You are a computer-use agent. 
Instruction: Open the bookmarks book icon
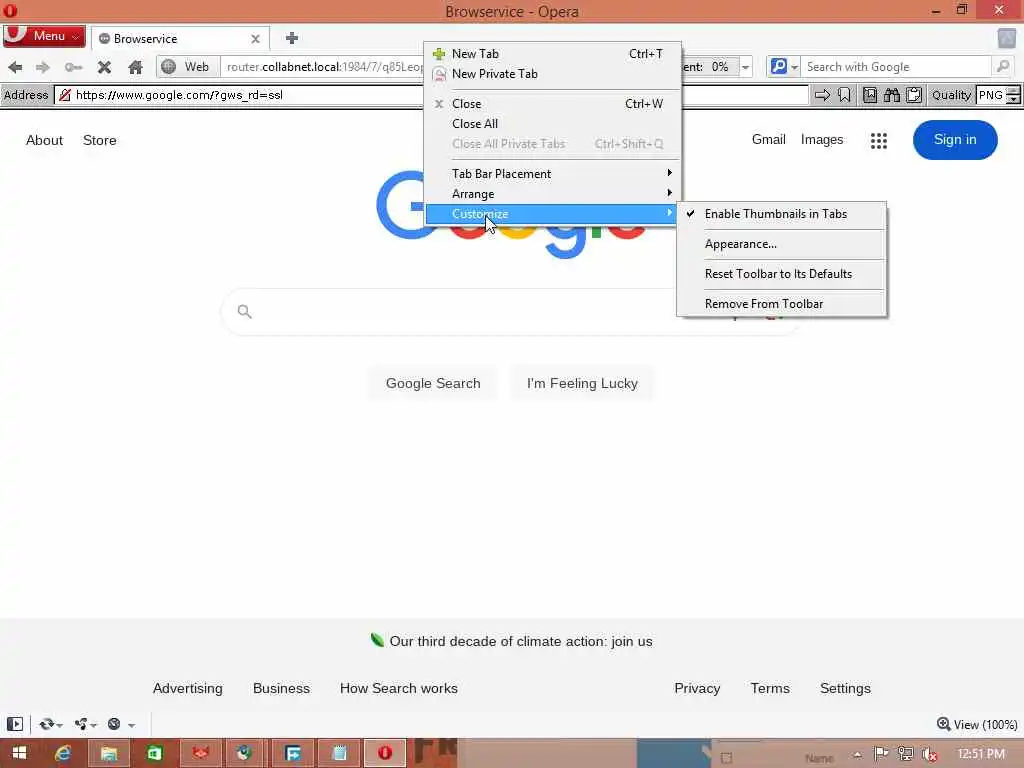[x=870, y=95]
